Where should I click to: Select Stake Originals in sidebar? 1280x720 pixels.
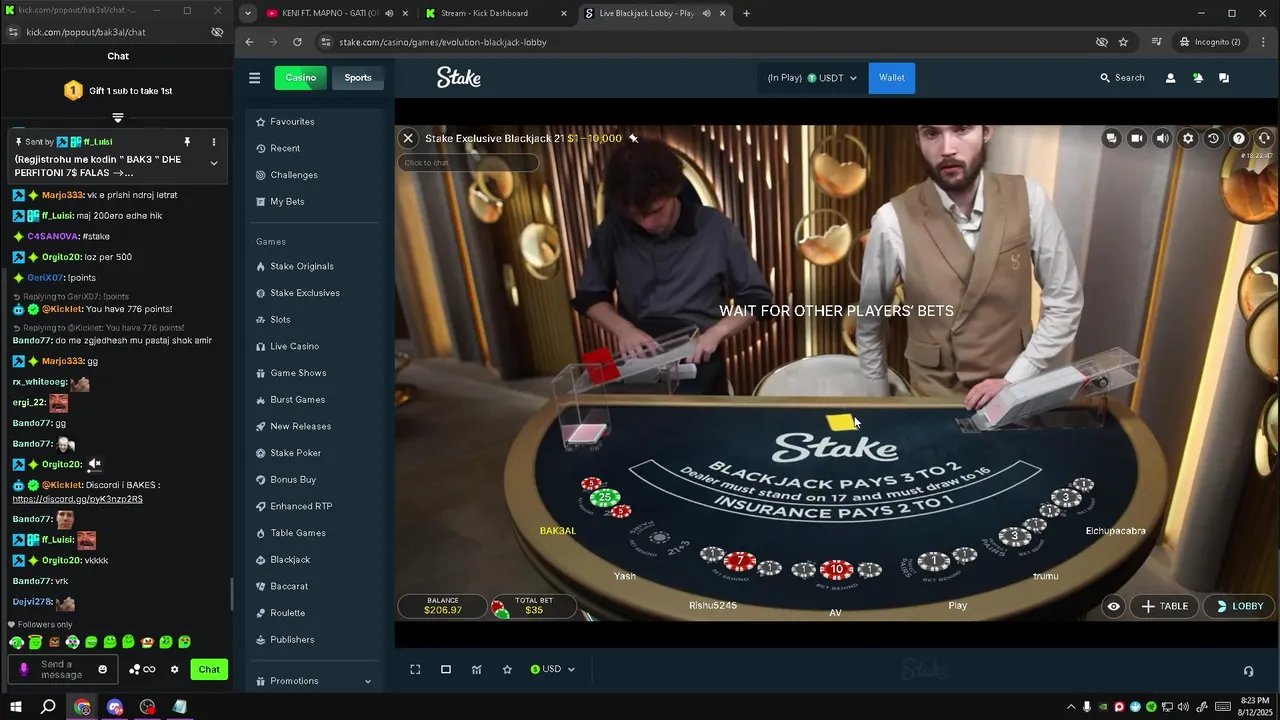pos(302,266)
